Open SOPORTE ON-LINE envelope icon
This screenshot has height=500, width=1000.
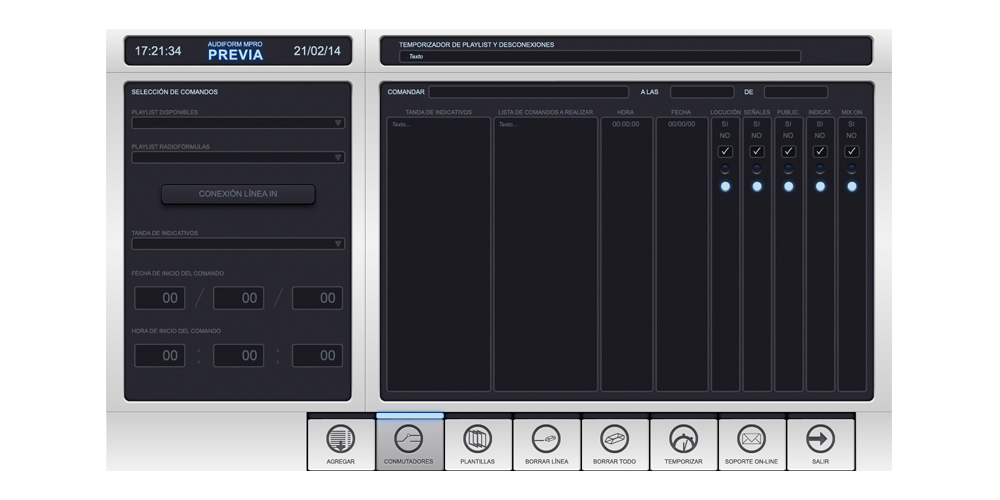752,439
